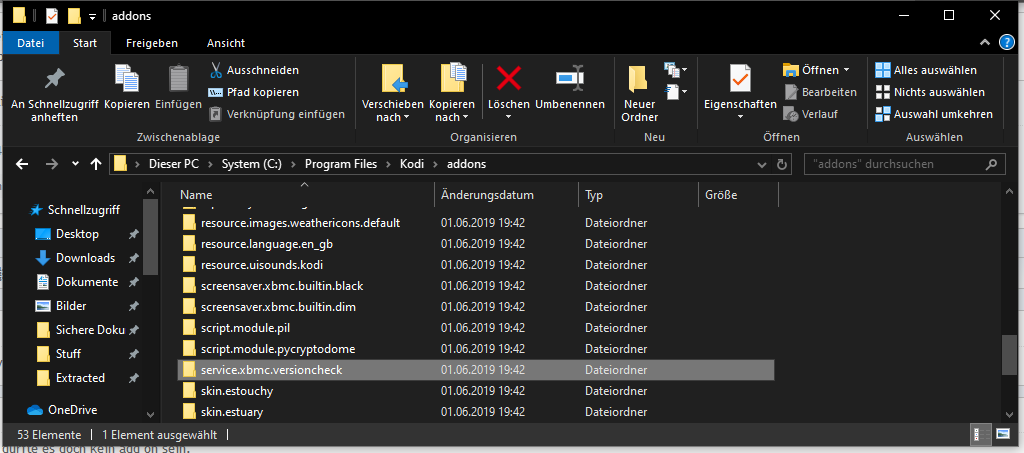Viewport: 1024px width, 453px height.
Task: Open Kopieren nach menu
Action: pos(452,94)
